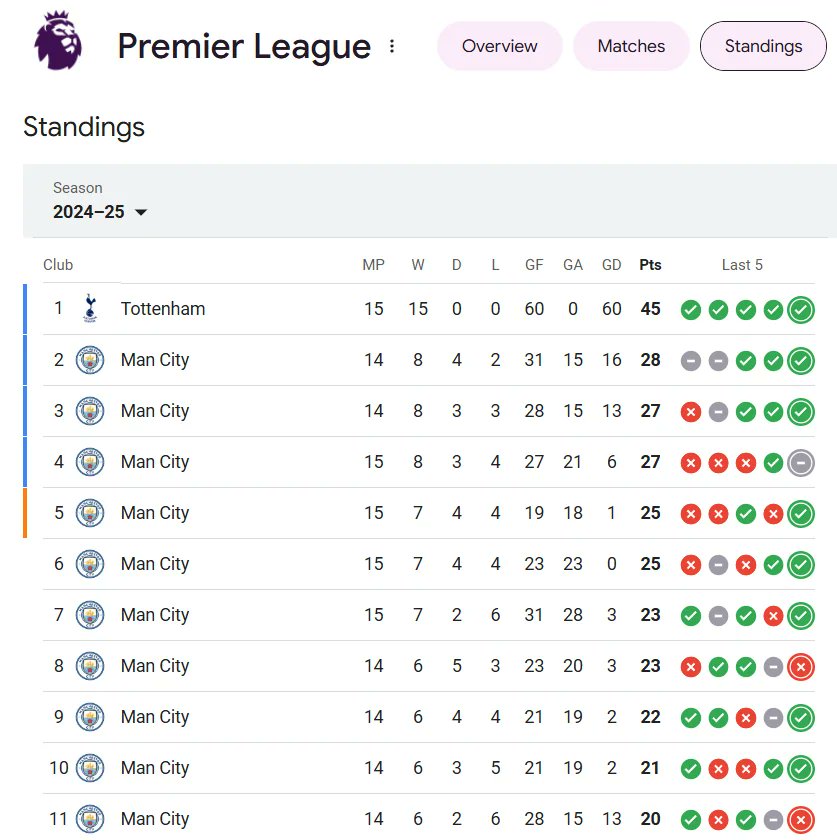Click the Tottenham club crest icon
The width and height of the screenshot is (837, 840).
(90, 309)
